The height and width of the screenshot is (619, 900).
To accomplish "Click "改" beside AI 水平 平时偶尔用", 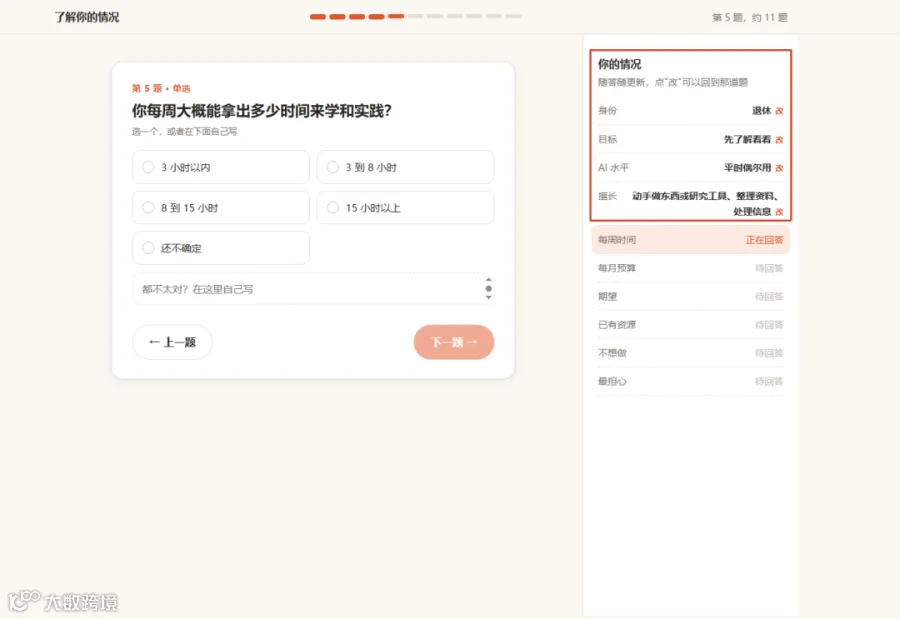I will [x=779, y=168].
